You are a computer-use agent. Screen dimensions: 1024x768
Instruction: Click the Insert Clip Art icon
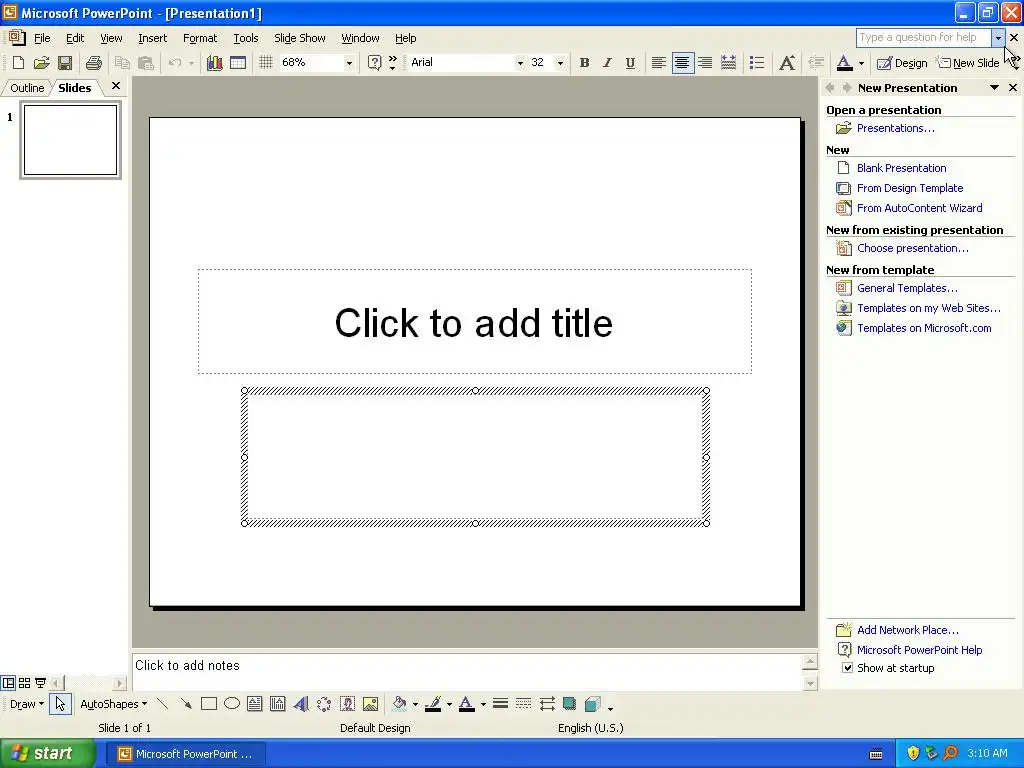(347, 703)
